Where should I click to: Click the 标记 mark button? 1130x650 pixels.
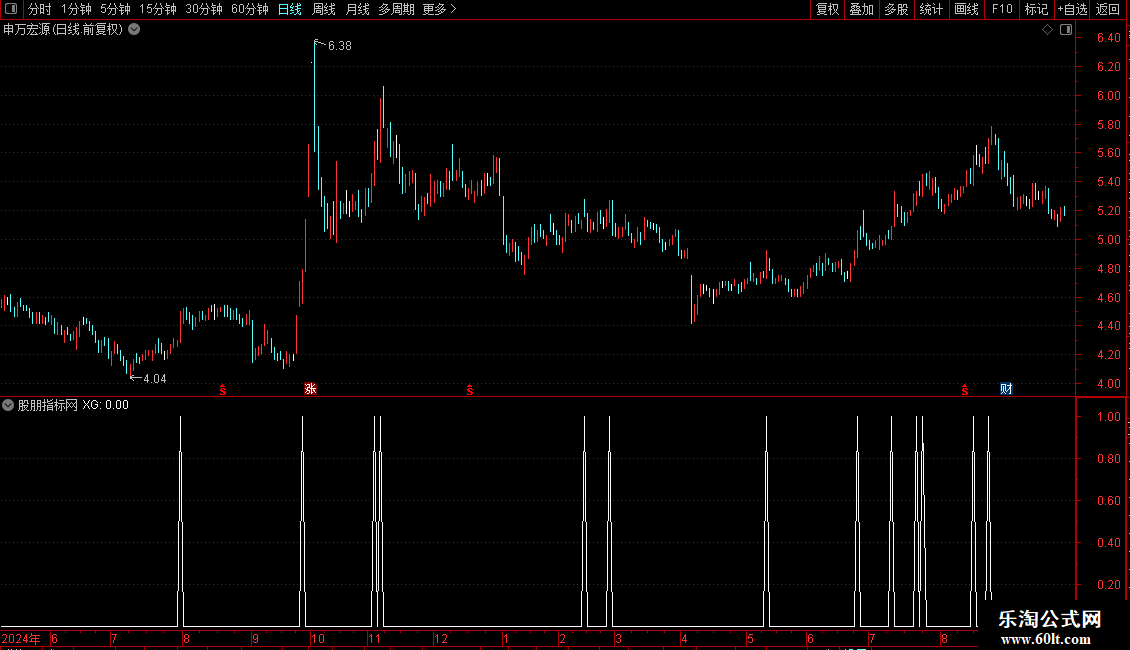1036,9
